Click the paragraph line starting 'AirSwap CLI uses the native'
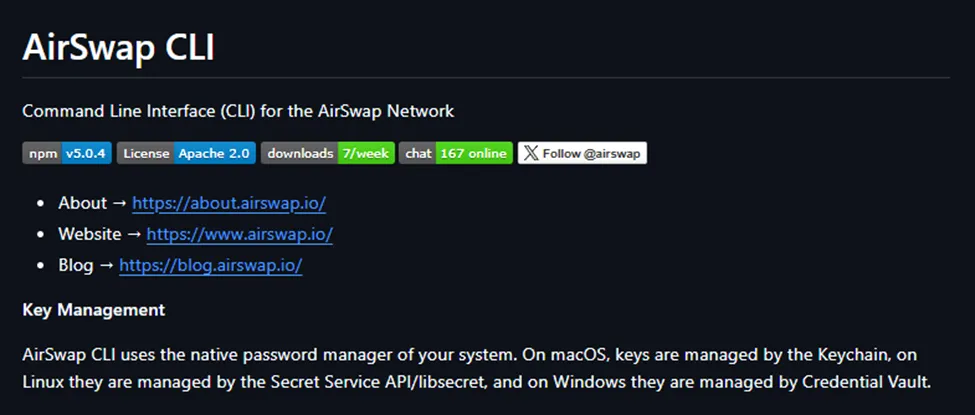The height and width of the screenshot is (415, 975). click(x=470, y=355)
